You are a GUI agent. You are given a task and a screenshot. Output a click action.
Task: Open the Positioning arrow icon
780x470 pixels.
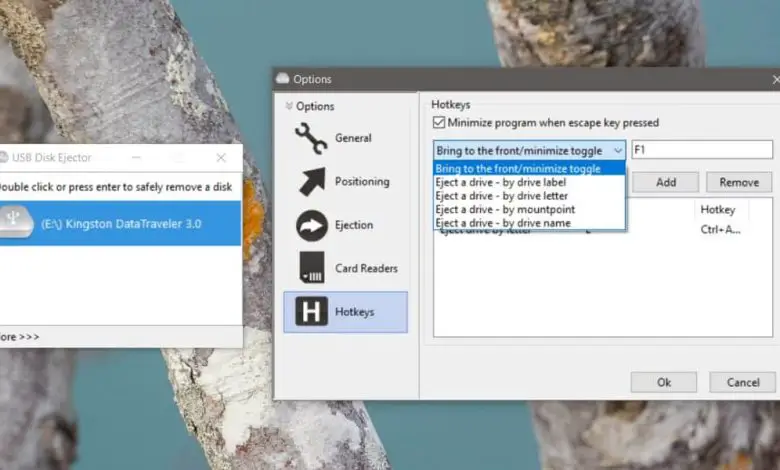tap(312, 182)
